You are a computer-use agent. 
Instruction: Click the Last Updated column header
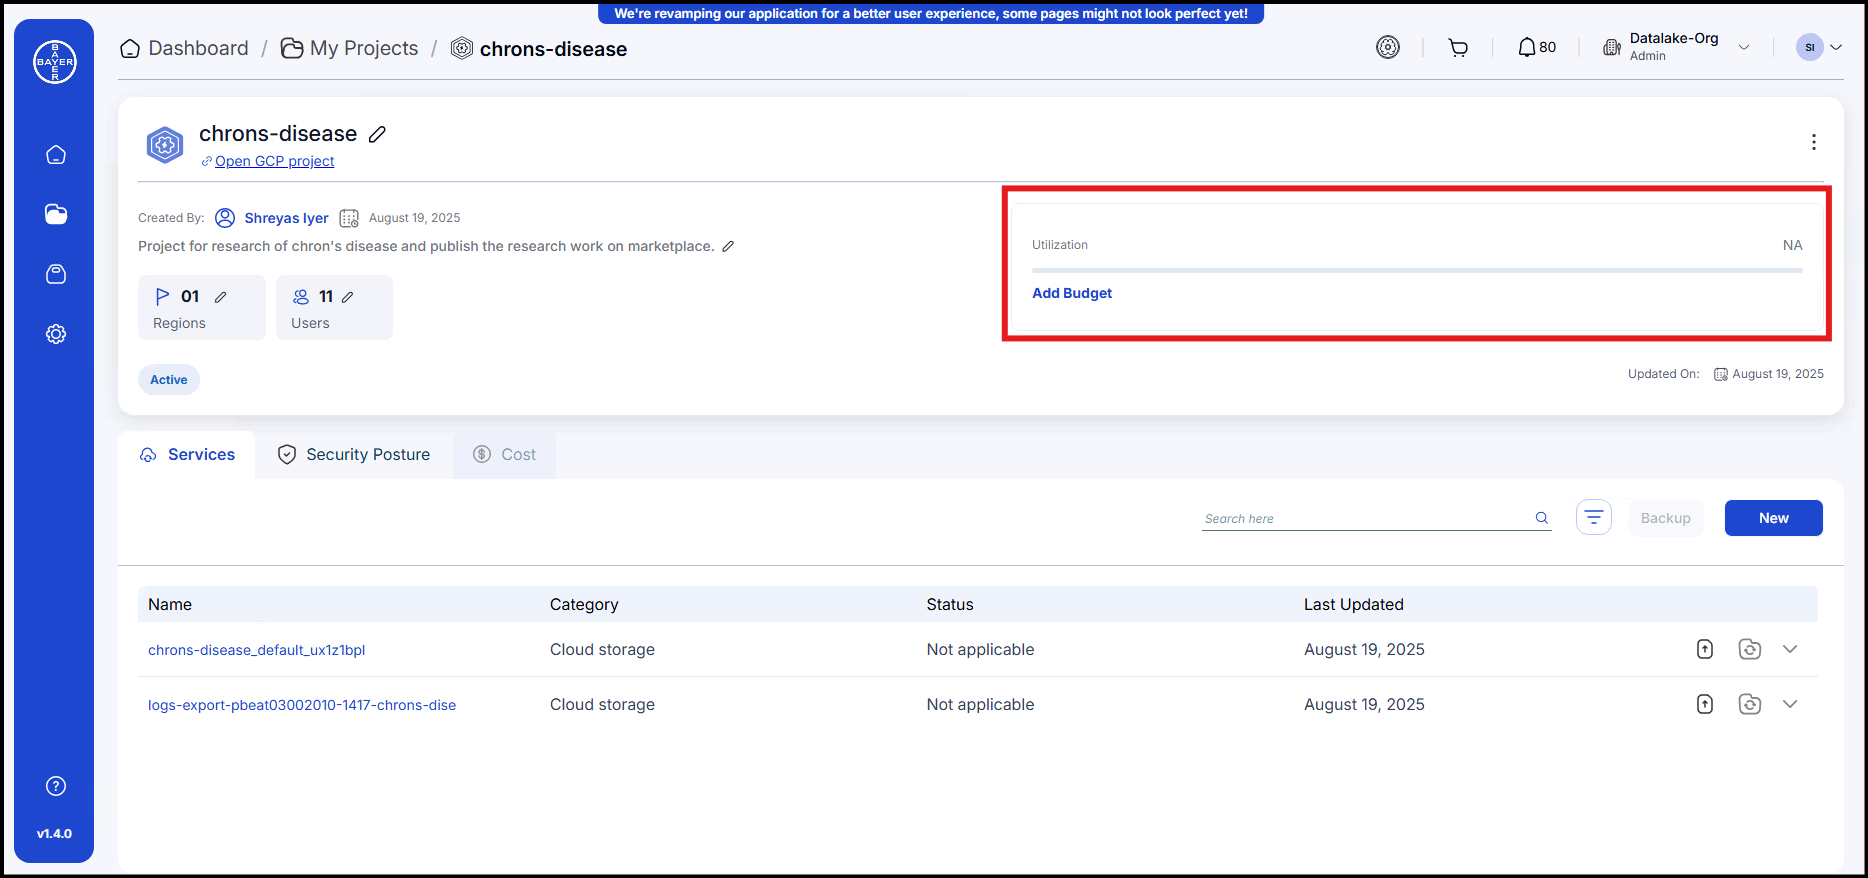point(1354,604)
